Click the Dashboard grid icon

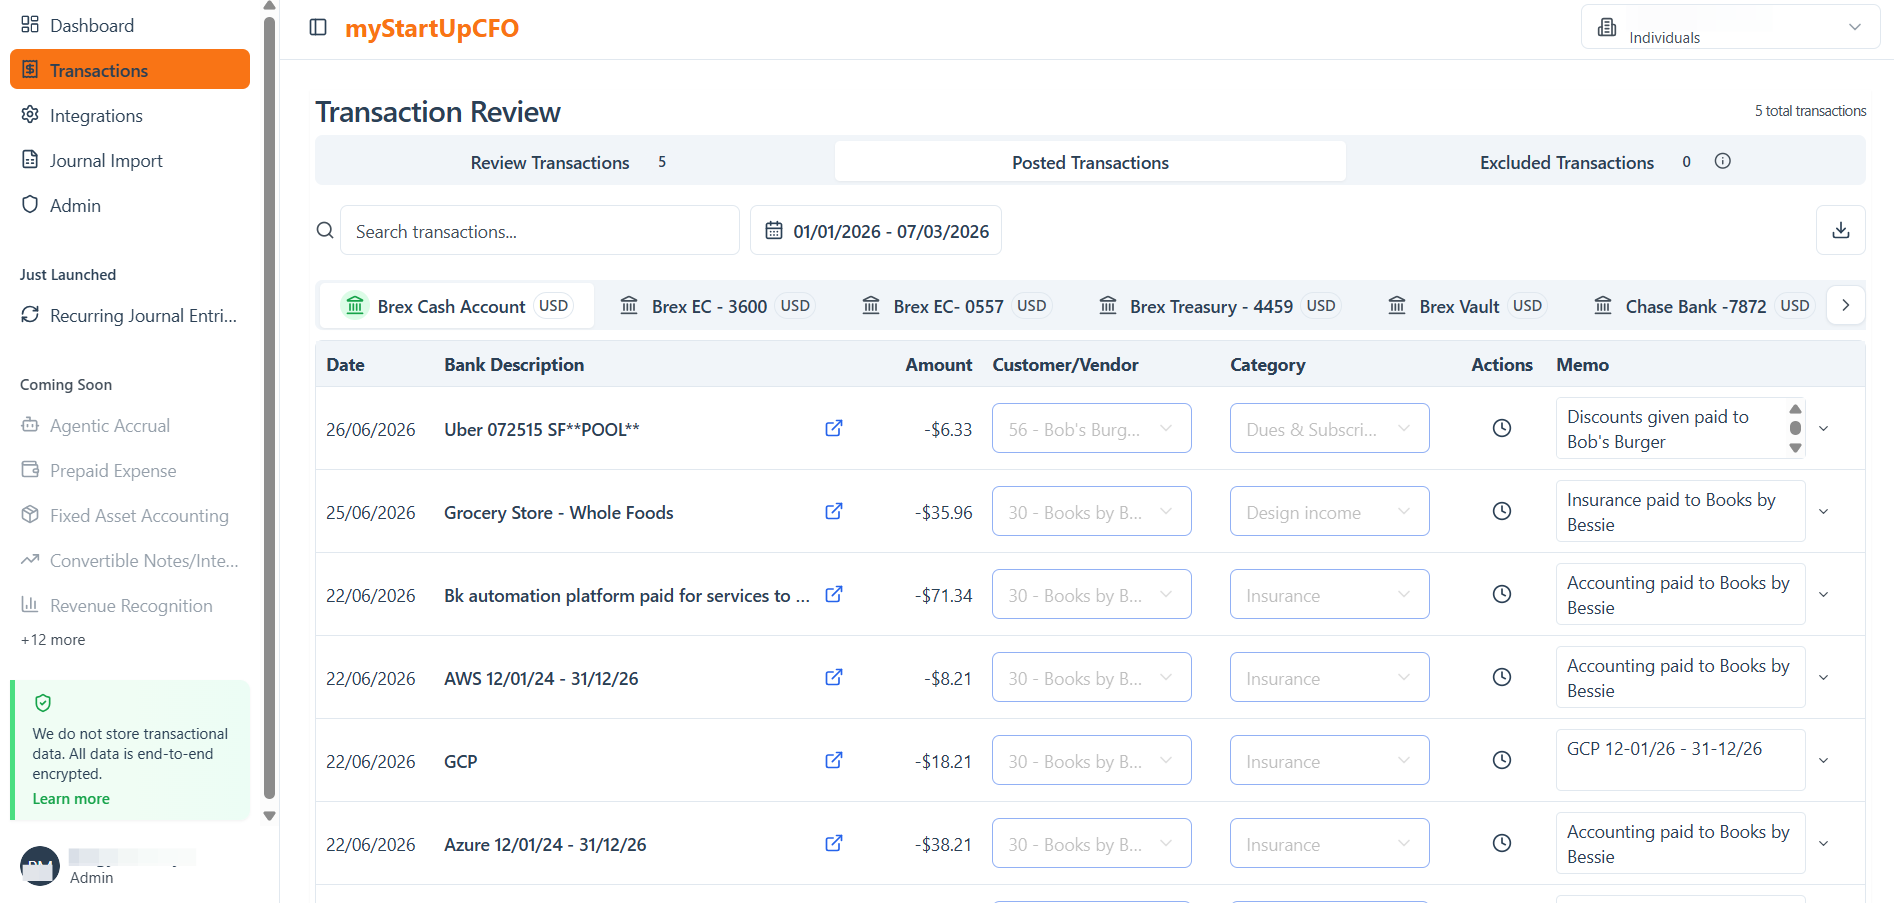click(x=30, y=24)
